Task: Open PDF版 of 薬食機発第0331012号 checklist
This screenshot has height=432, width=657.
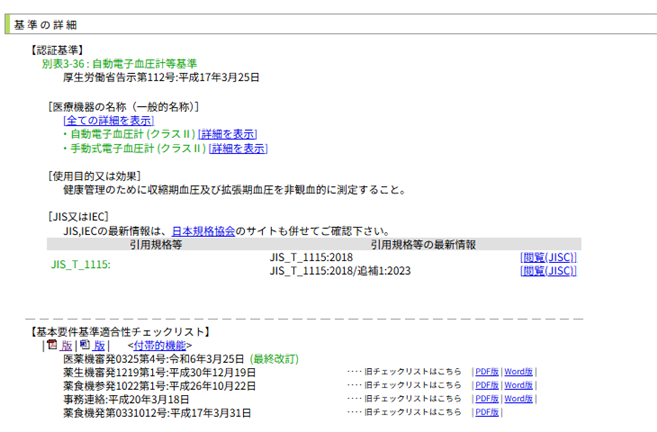Action: pos(486,412)
